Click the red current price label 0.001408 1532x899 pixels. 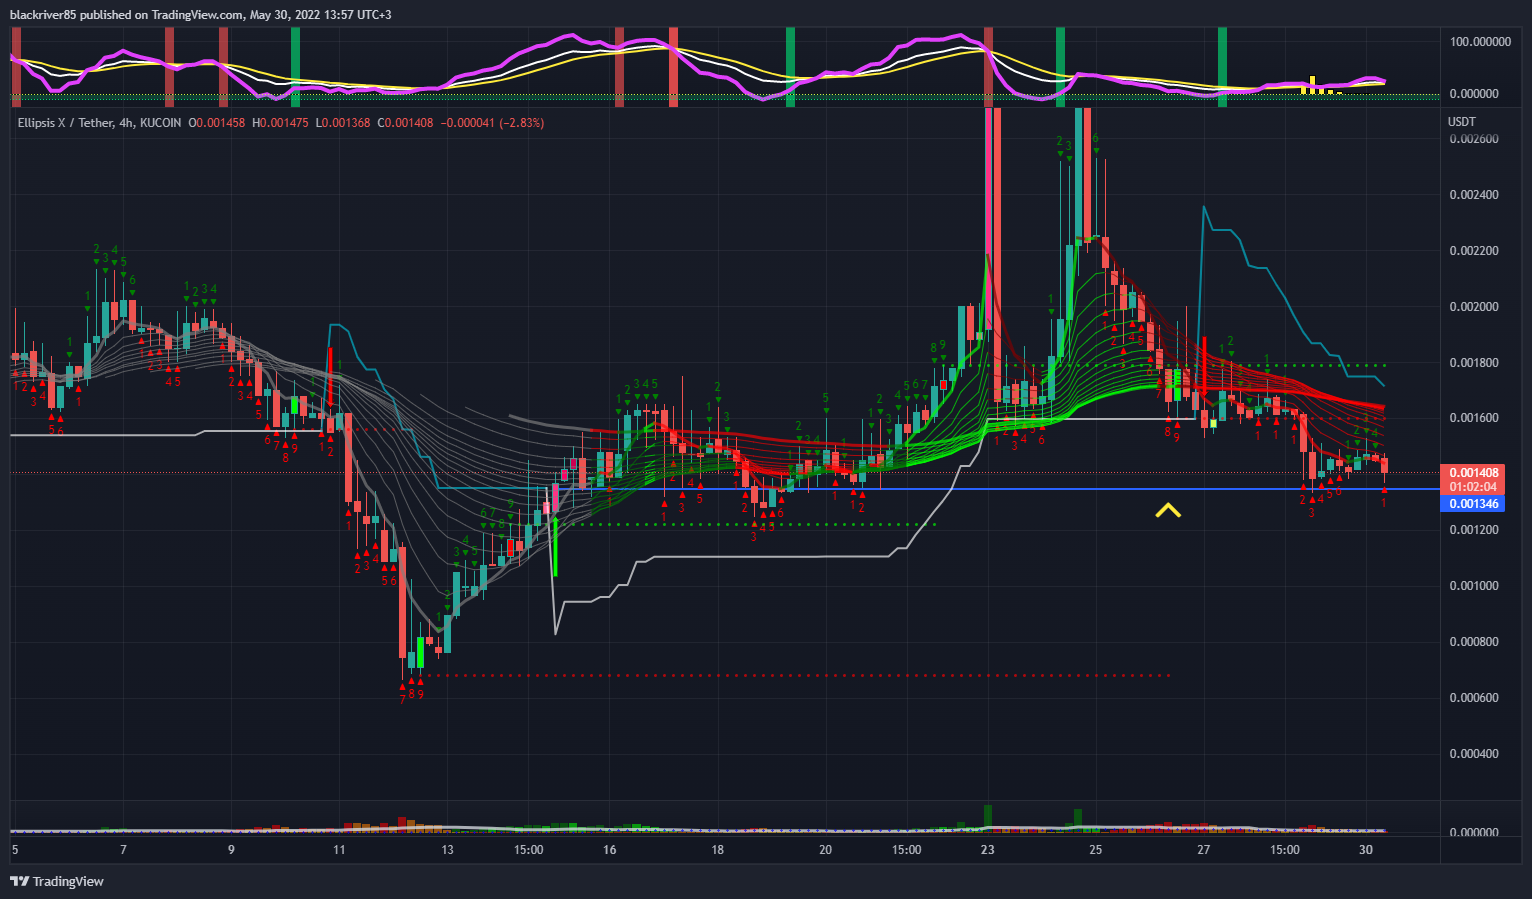click(x=1474, y=473)
